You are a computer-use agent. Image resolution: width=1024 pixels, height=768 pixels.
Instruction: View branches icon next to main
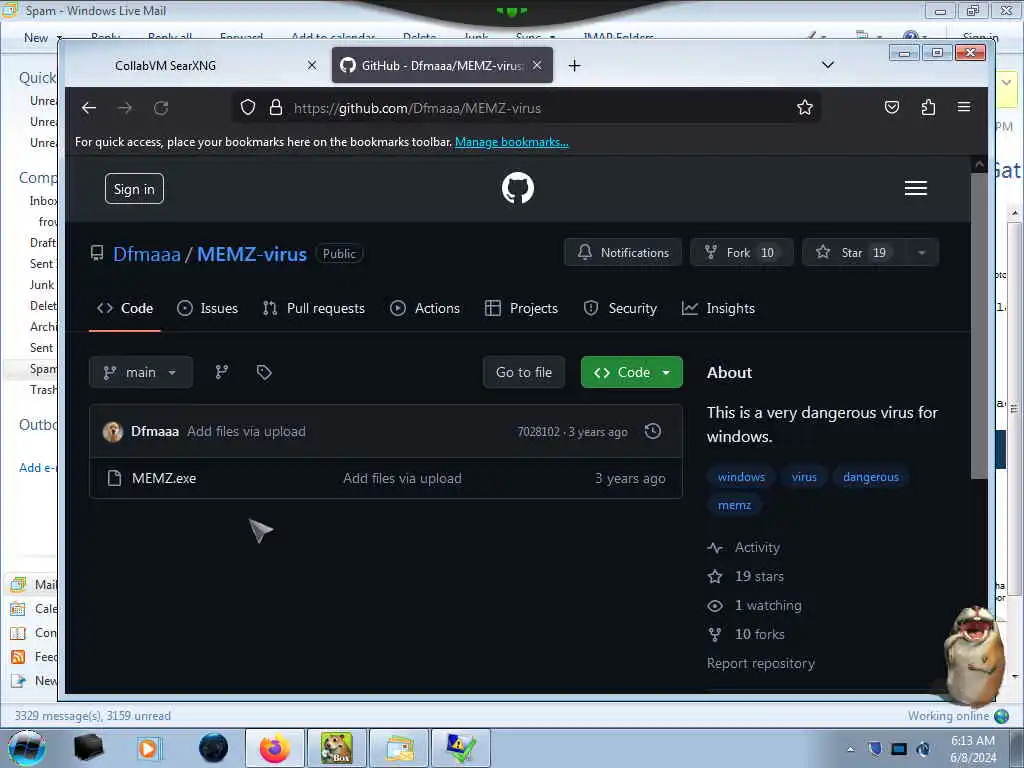(222, 372)
